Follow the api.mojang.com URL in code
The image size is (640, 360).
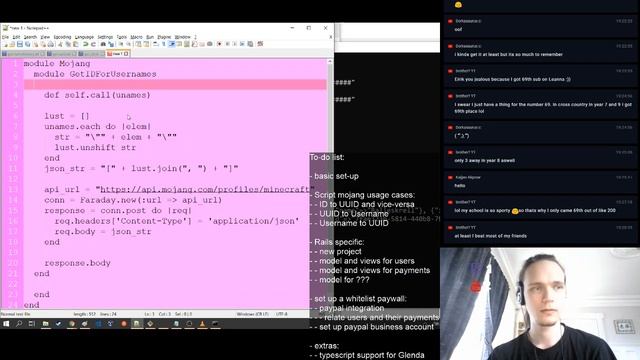click(x=204, y=189)
